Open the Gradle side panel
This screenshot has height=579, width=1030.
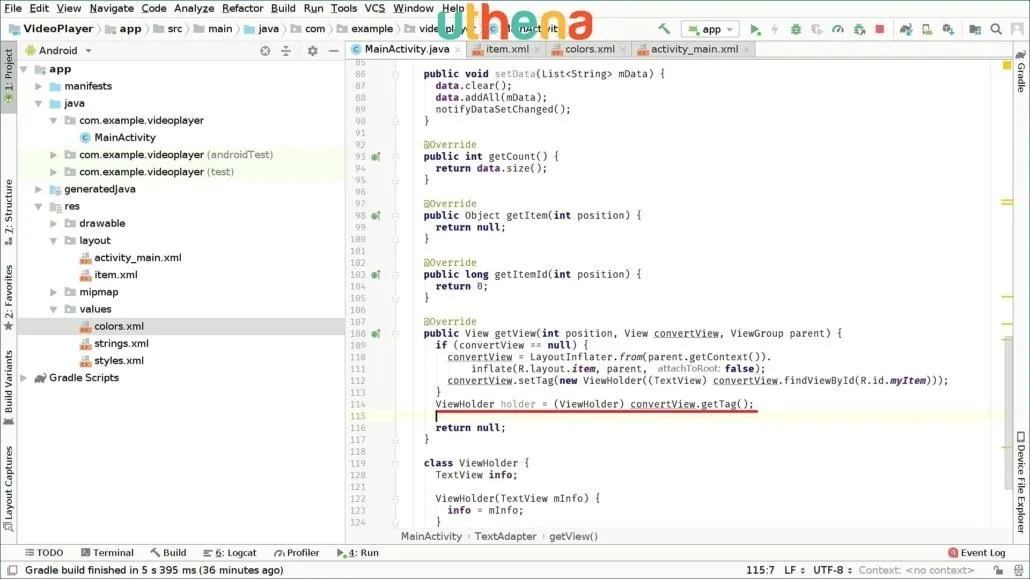pos(1021,71)
